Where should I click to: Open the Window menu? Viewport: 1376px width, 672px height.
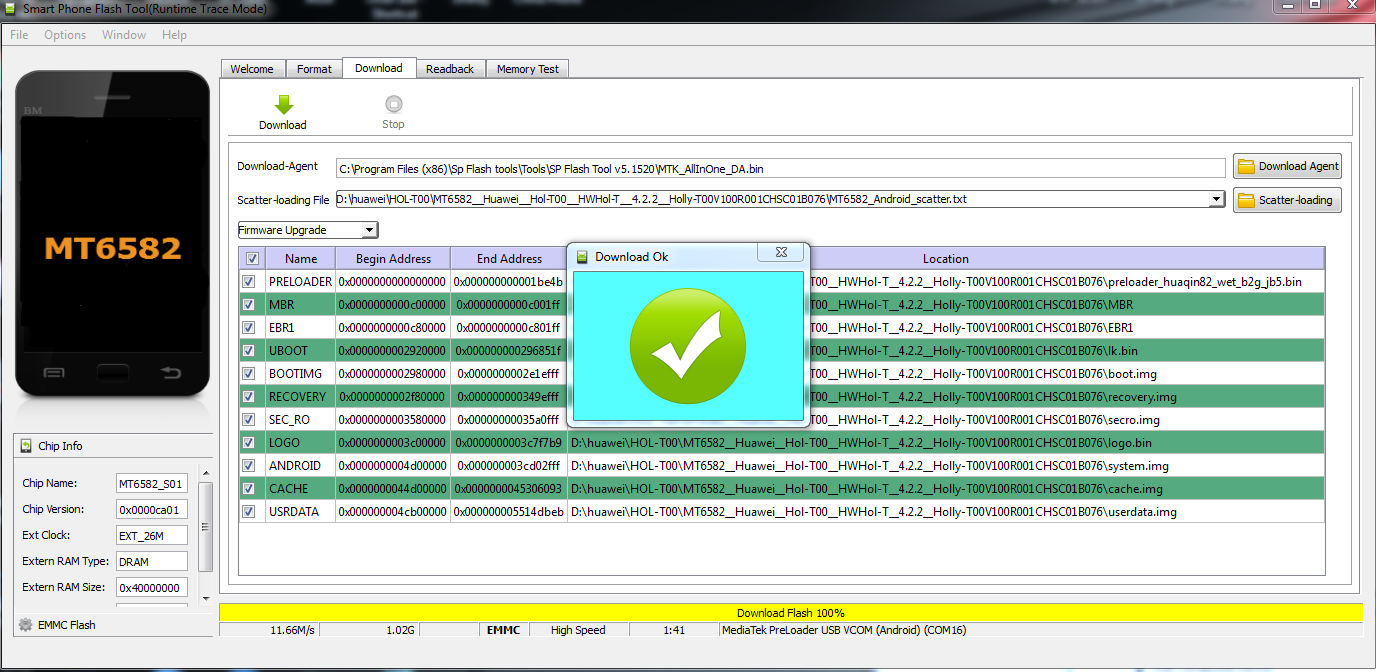click(124, 35)
